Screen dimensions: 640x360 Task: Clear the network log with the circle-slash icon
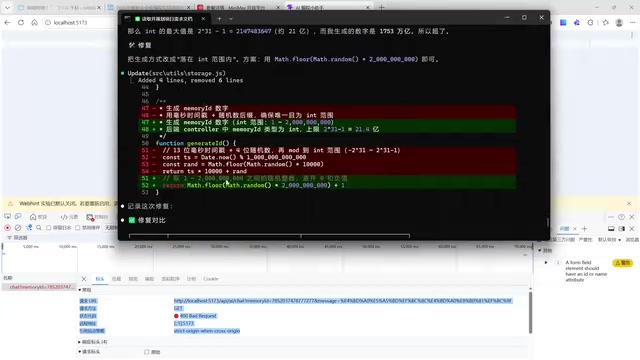18,228
